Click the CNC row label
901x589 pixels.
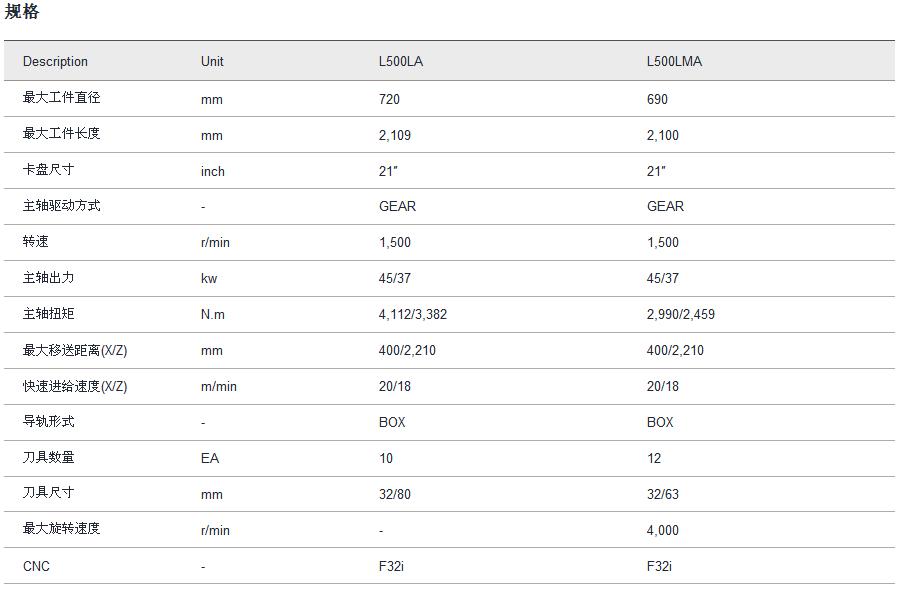36,566
